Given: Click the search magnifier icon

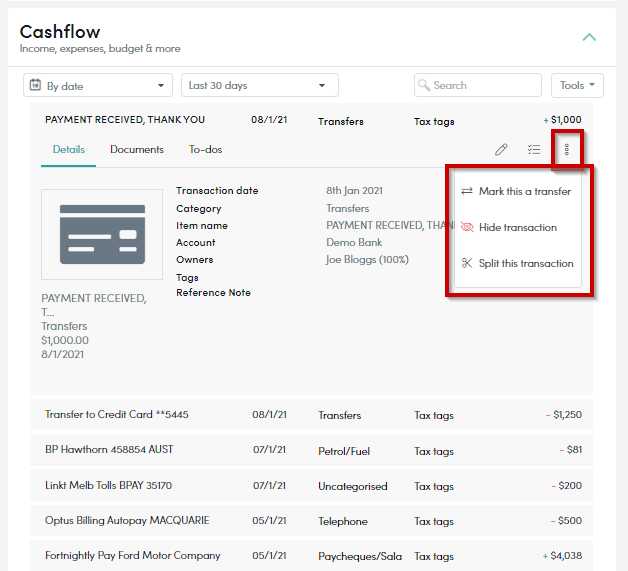Looking at the screenshot, I should [x=424, y=85].
